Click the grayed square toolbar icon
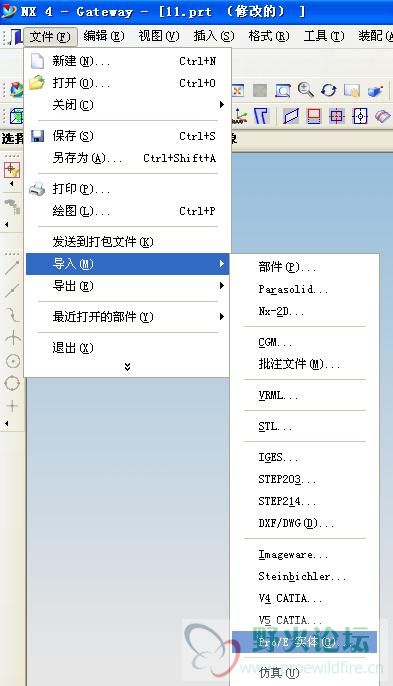The width and height of the screenshot is (393, 686). click(260, 91)
